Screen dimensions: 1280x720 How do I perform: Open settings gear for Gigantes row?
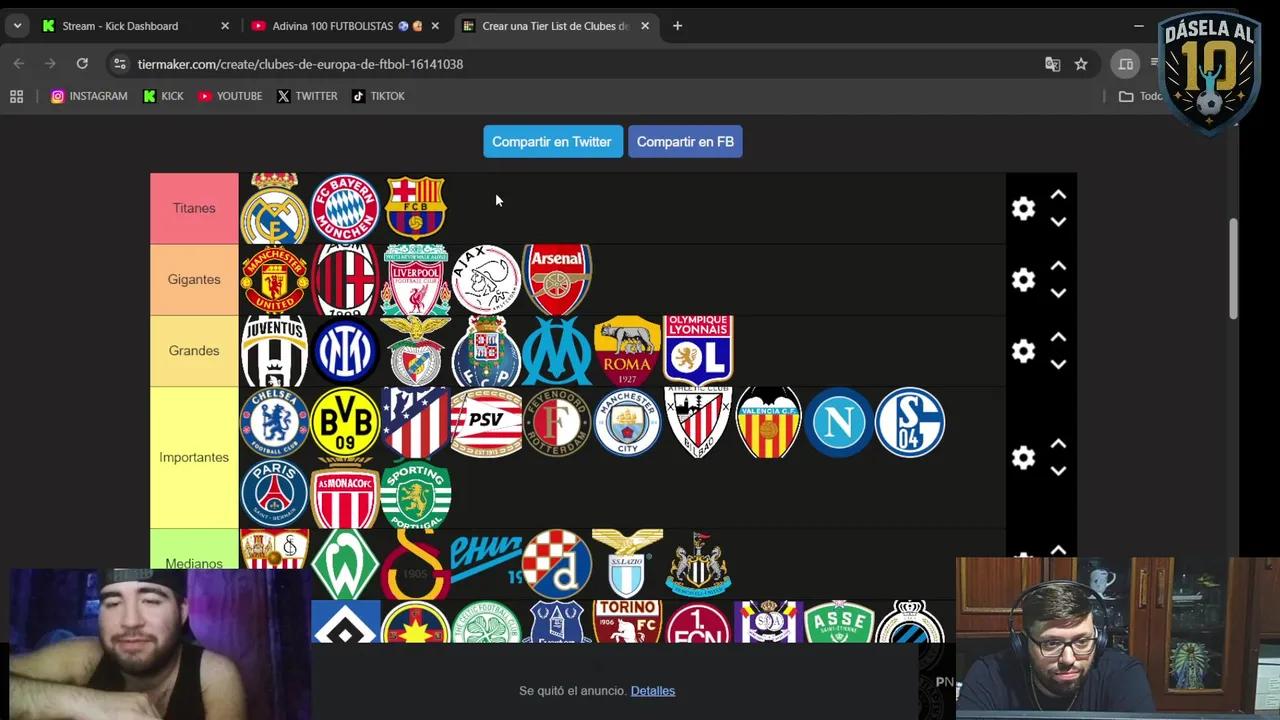tap(1023, 279)
